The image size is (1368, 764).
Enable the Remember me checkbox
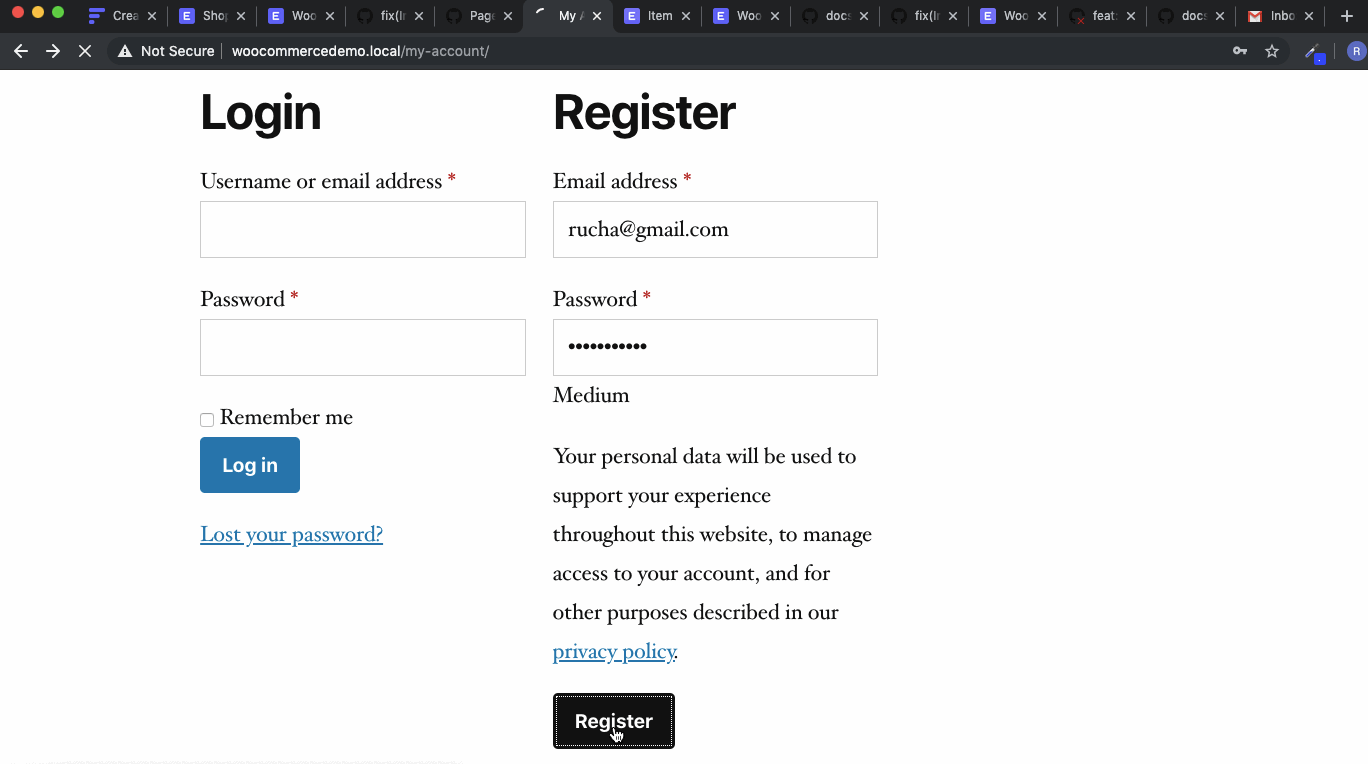pyautogui.click(x=206, y=419)
